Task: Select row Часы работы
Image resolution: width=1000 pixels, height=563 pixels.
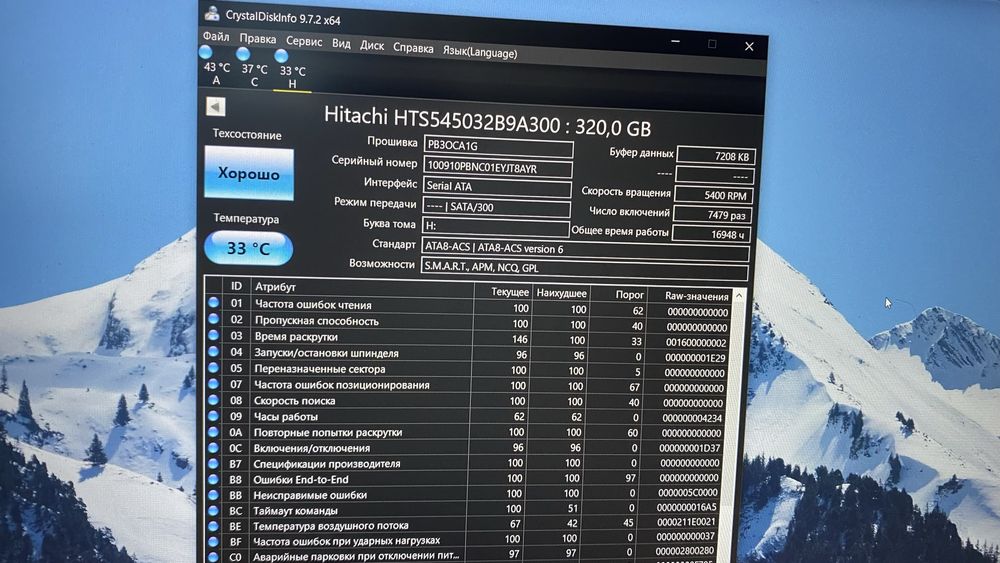Action: point(466,417)
